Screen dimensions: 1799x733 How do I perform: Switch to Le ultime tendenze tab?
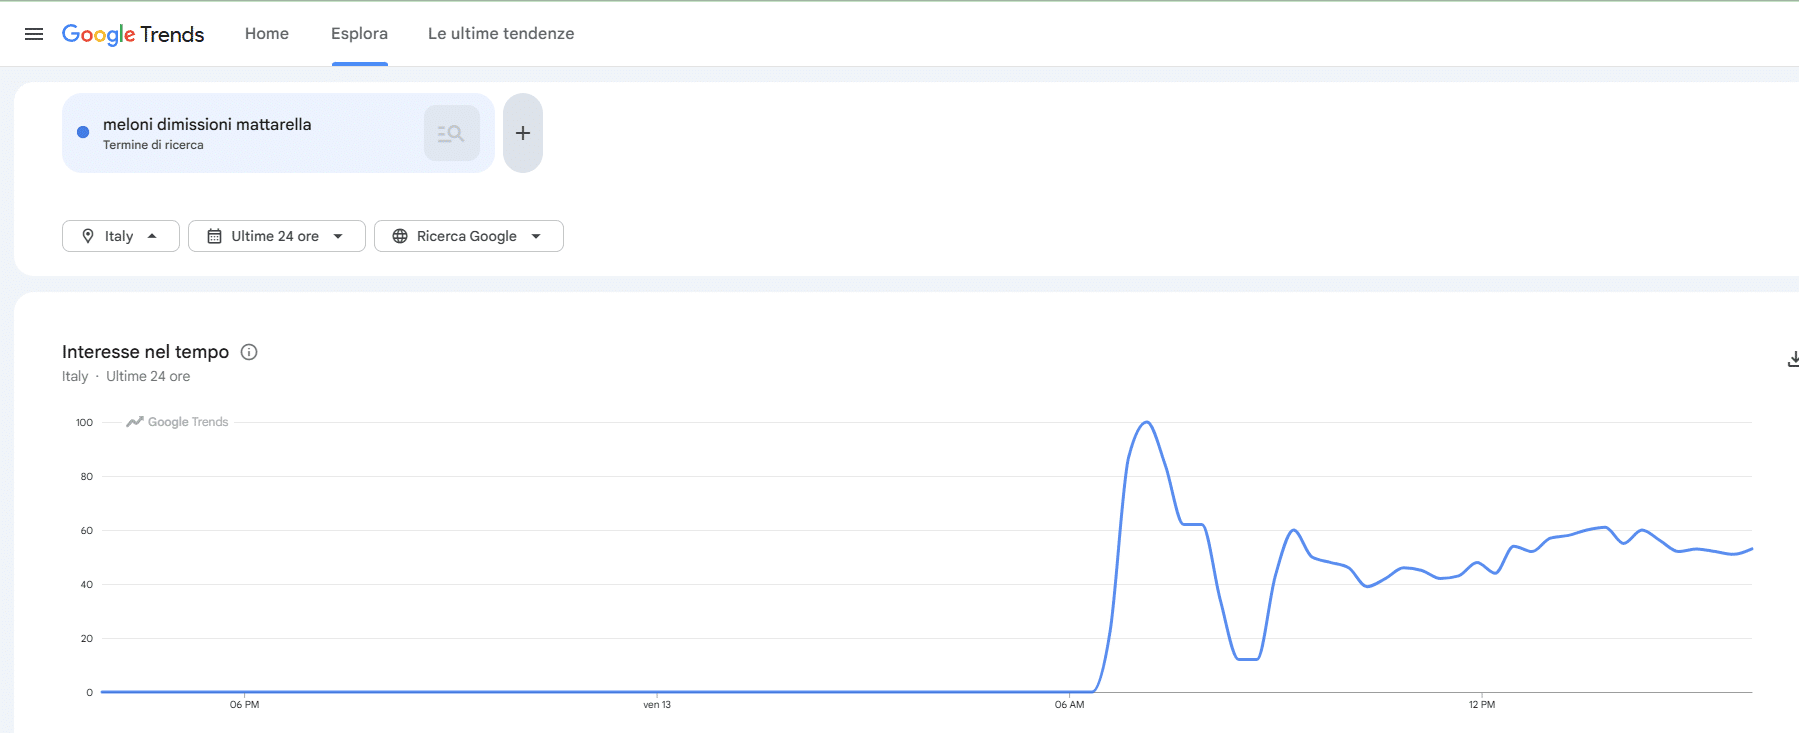tap(501, 34)
